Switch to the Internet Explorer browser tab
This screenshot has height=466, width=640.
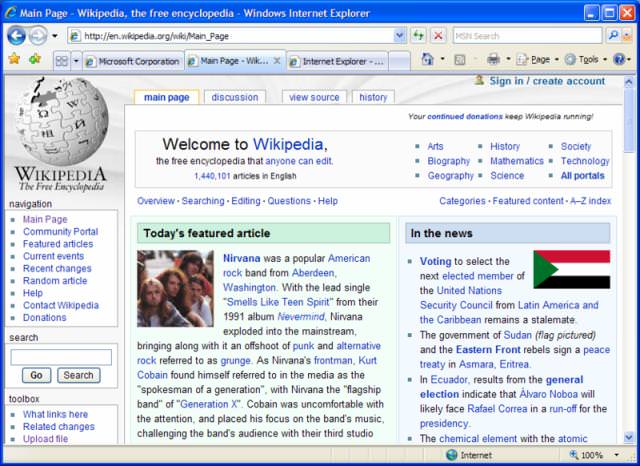pos(338,62)
